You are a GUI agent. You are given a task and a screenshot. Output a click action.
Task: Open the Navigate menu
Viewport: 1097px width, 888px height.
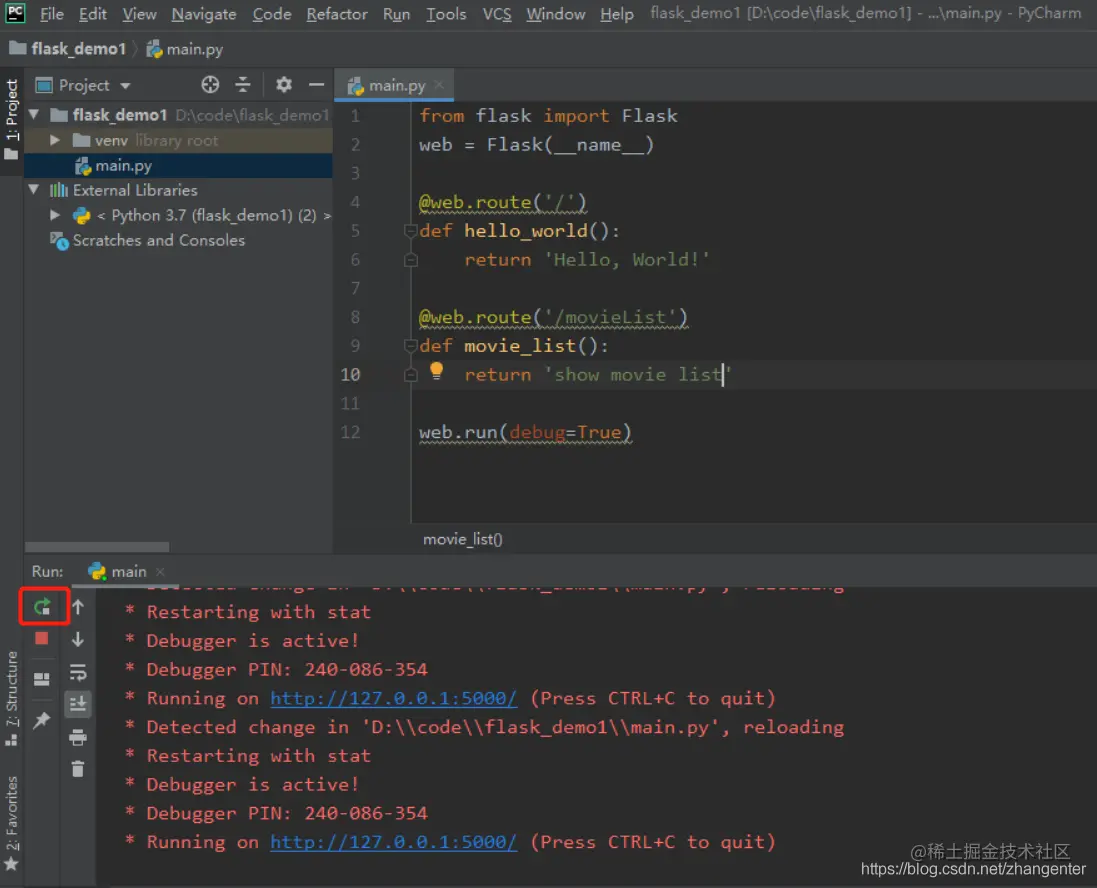point(204,14)
